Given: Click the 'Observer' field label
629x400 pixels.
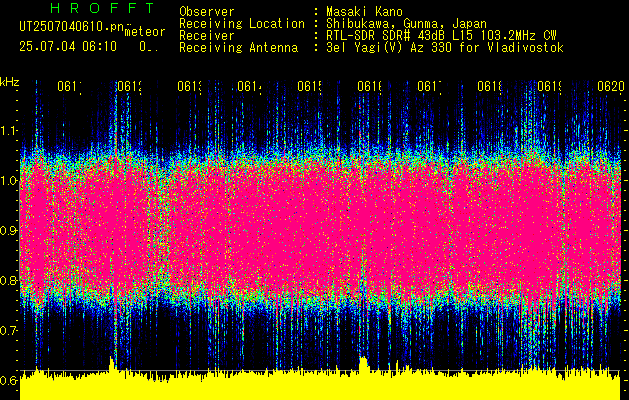Looking at the screenshot, I should 207,11.
